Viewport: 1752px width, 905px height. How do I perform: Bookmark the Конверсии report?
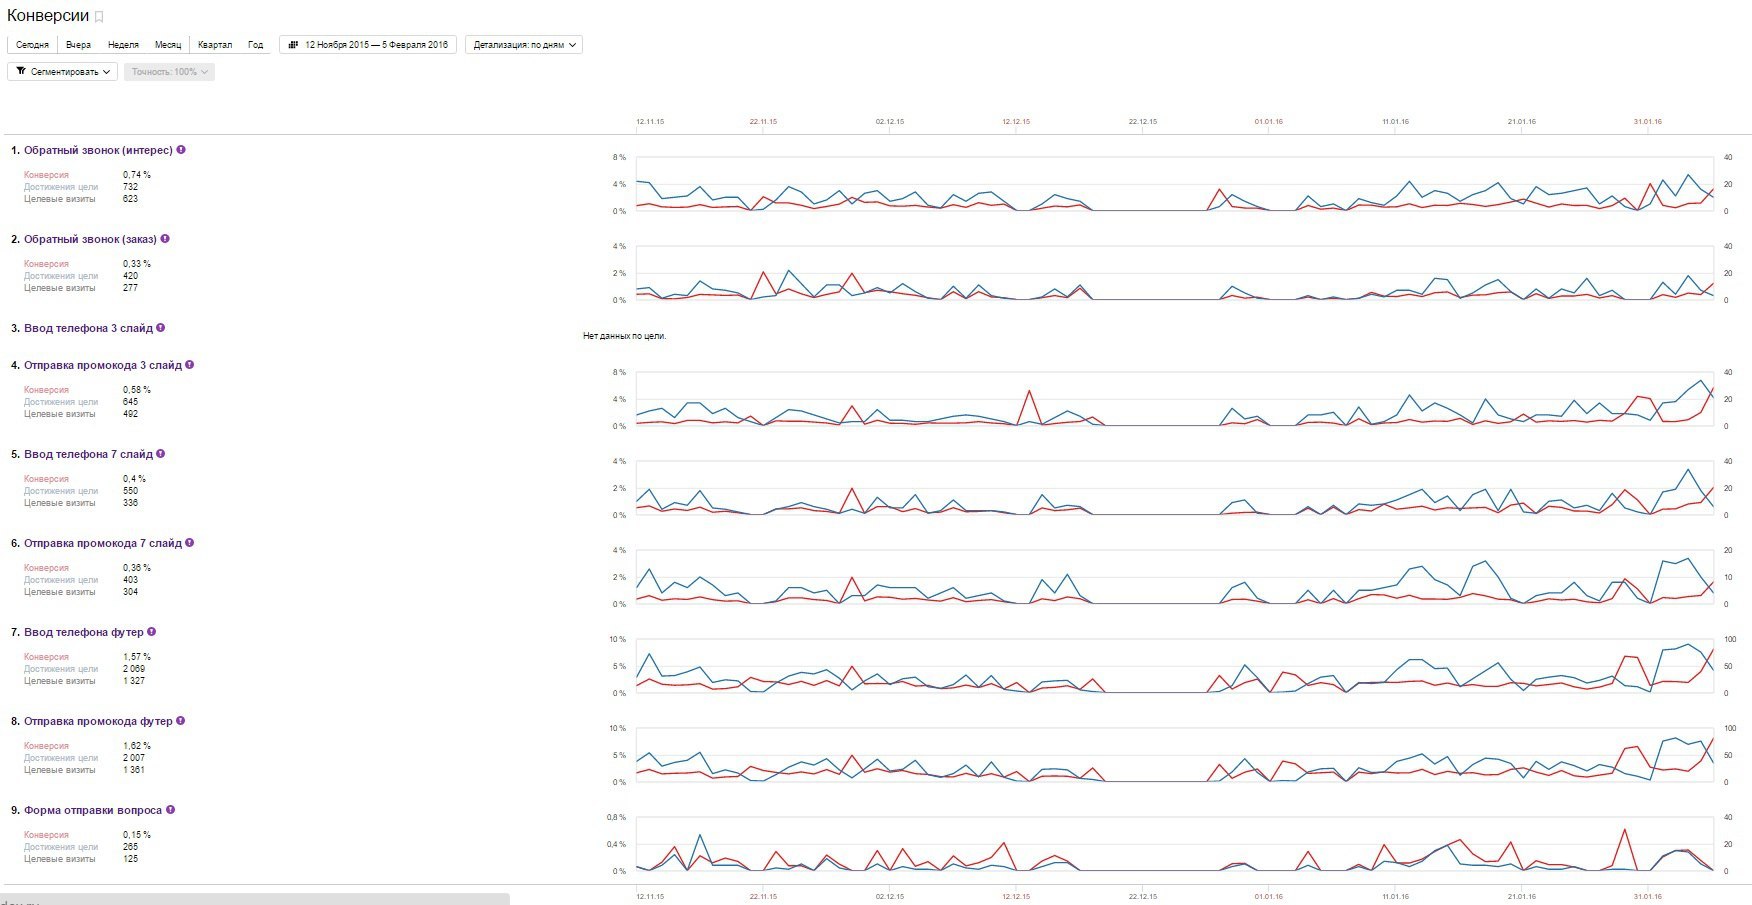(x=99, y=17)
